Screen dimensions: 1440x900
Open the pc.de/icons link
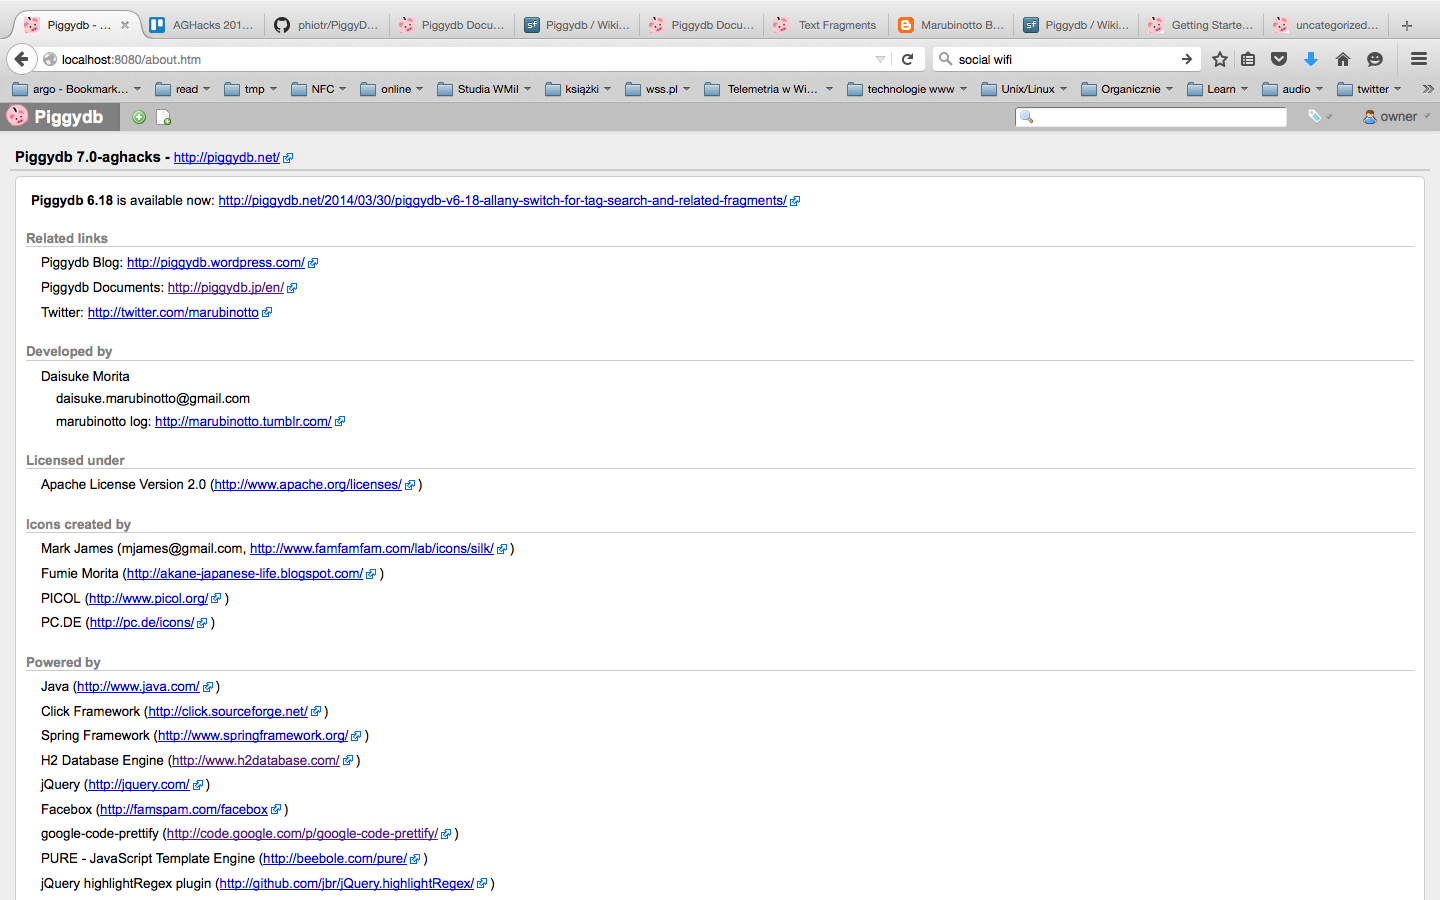coord(142,623)
